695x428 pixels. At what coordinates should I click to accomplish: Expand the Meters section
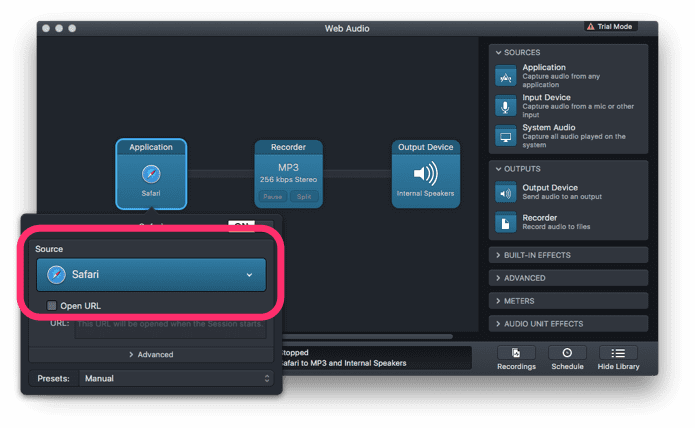point(568,301)
